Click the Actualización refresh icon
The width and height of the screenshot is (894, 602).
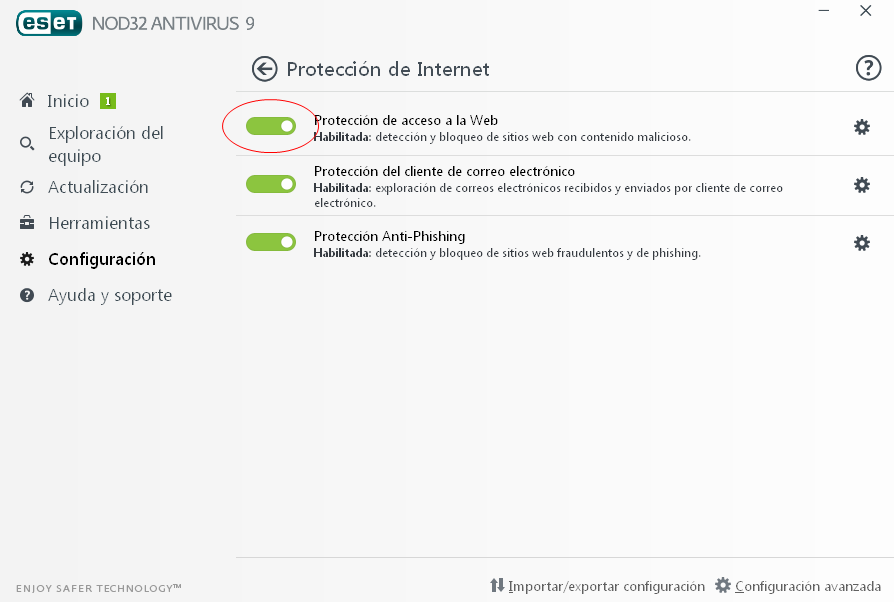pyautogui.click(x=26, y=187)
